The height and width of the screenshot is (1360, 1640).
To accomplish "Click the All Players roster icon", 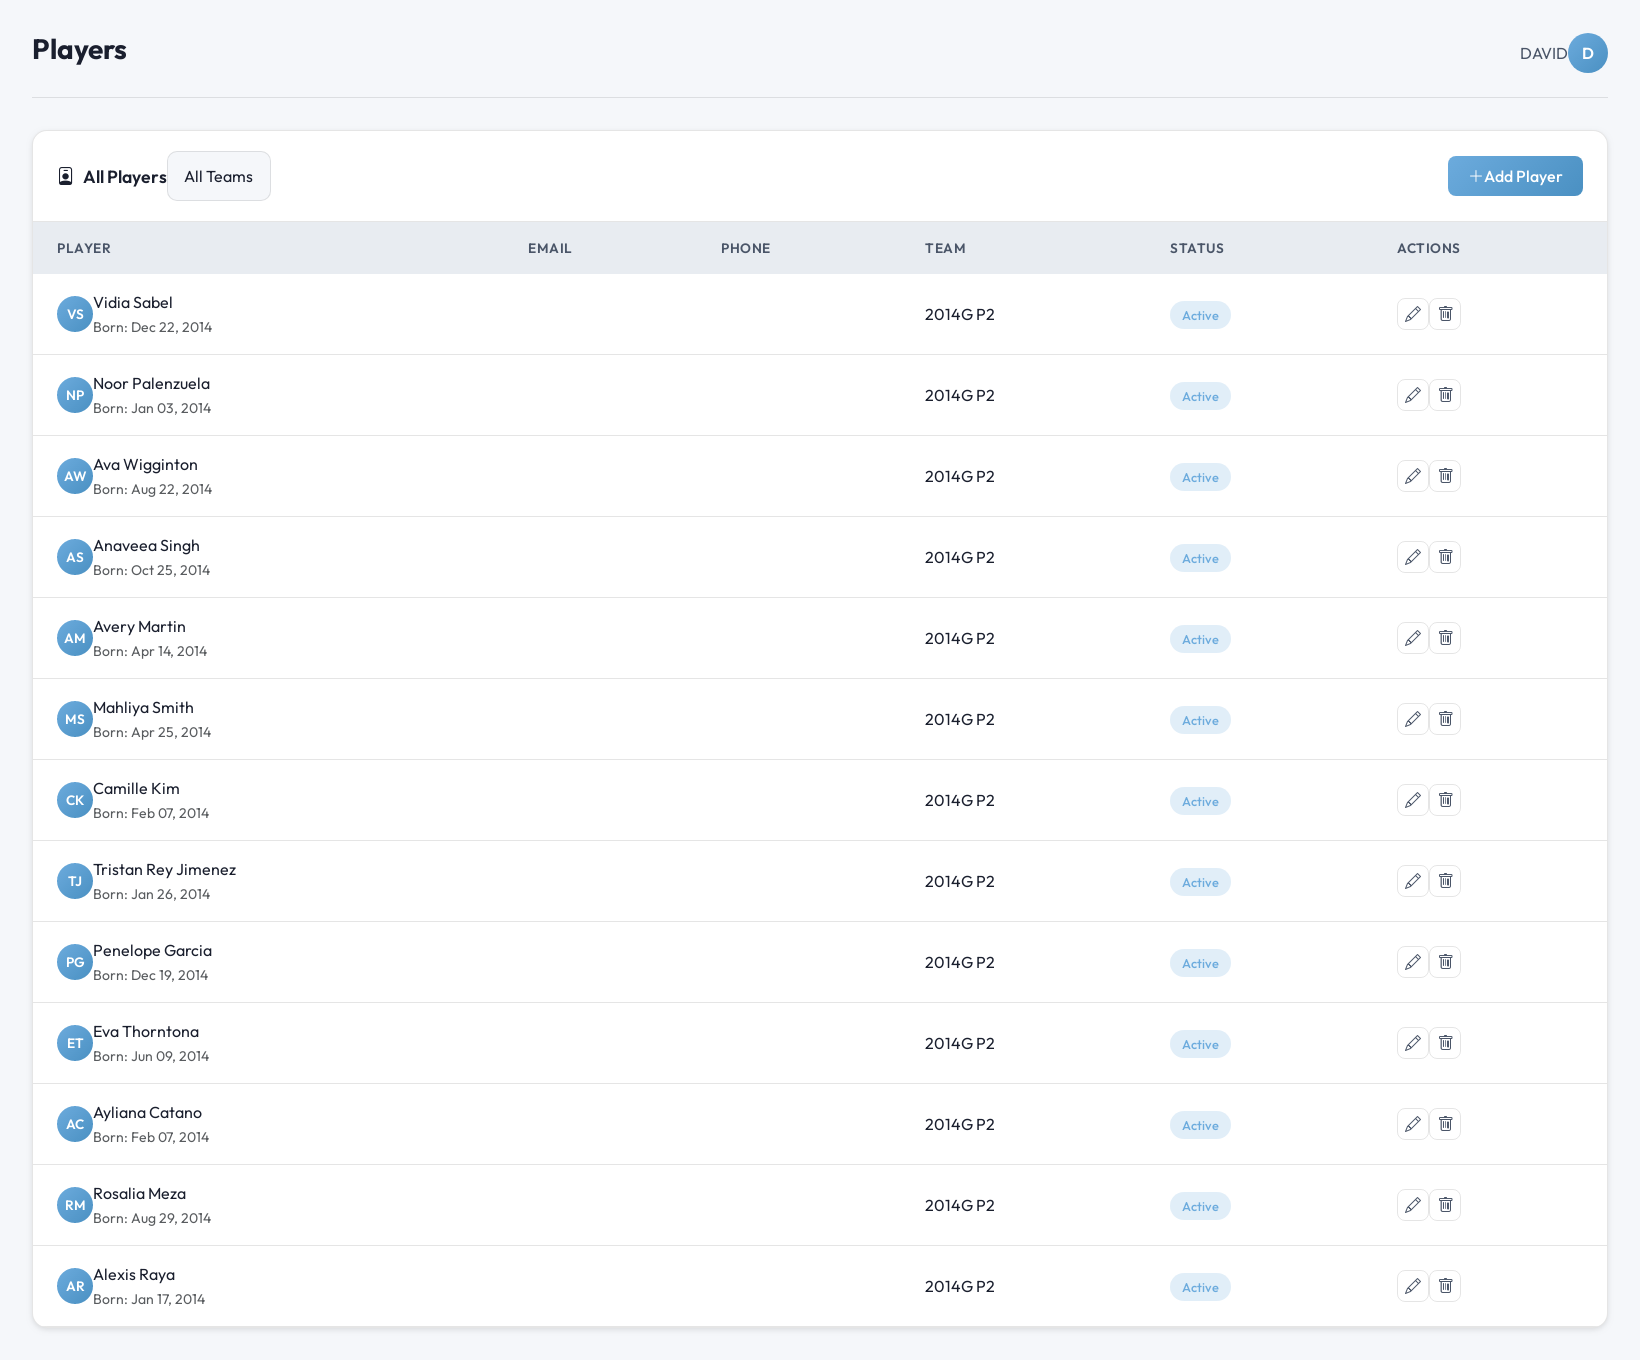I will click(x=65, y=176).
